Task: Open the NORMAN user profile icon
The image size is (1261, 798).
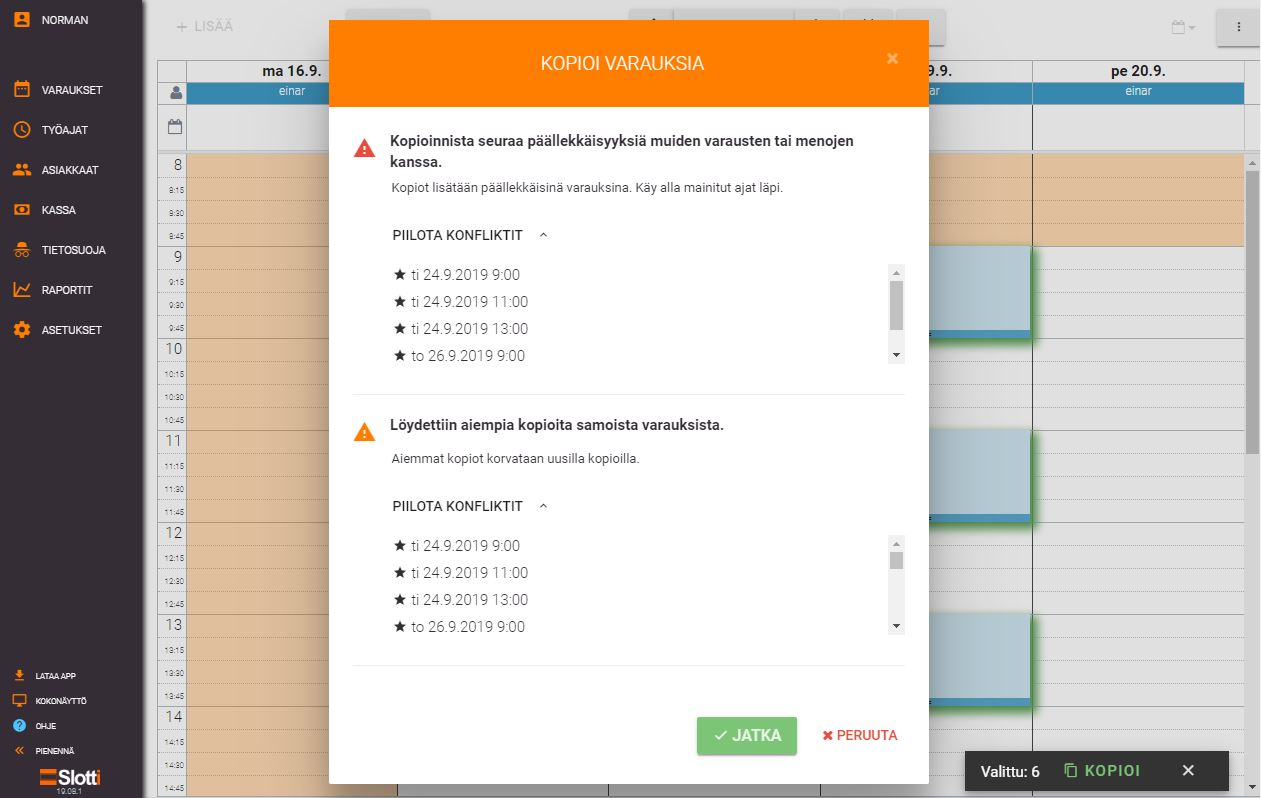Action: click(x=21, y=19)
